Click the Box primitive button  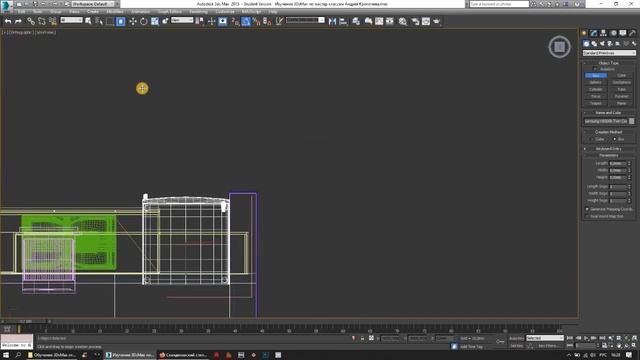click(x=596, y=76)
